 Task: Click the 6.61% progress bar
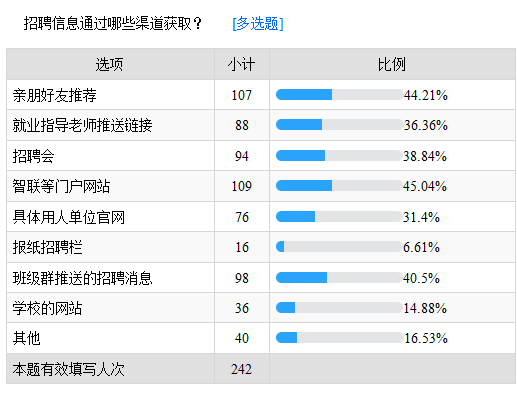coord(339,247)
